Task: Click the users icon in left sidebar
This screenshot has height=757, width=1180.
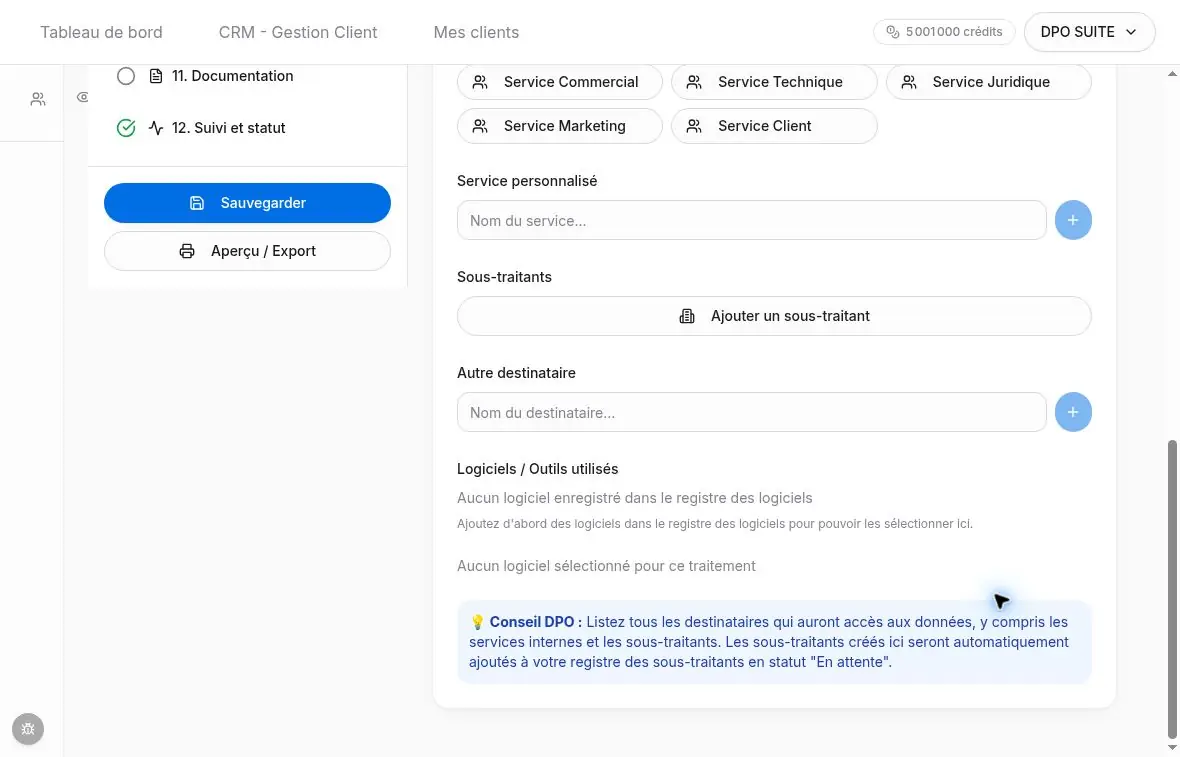Action: click(38, 99)
